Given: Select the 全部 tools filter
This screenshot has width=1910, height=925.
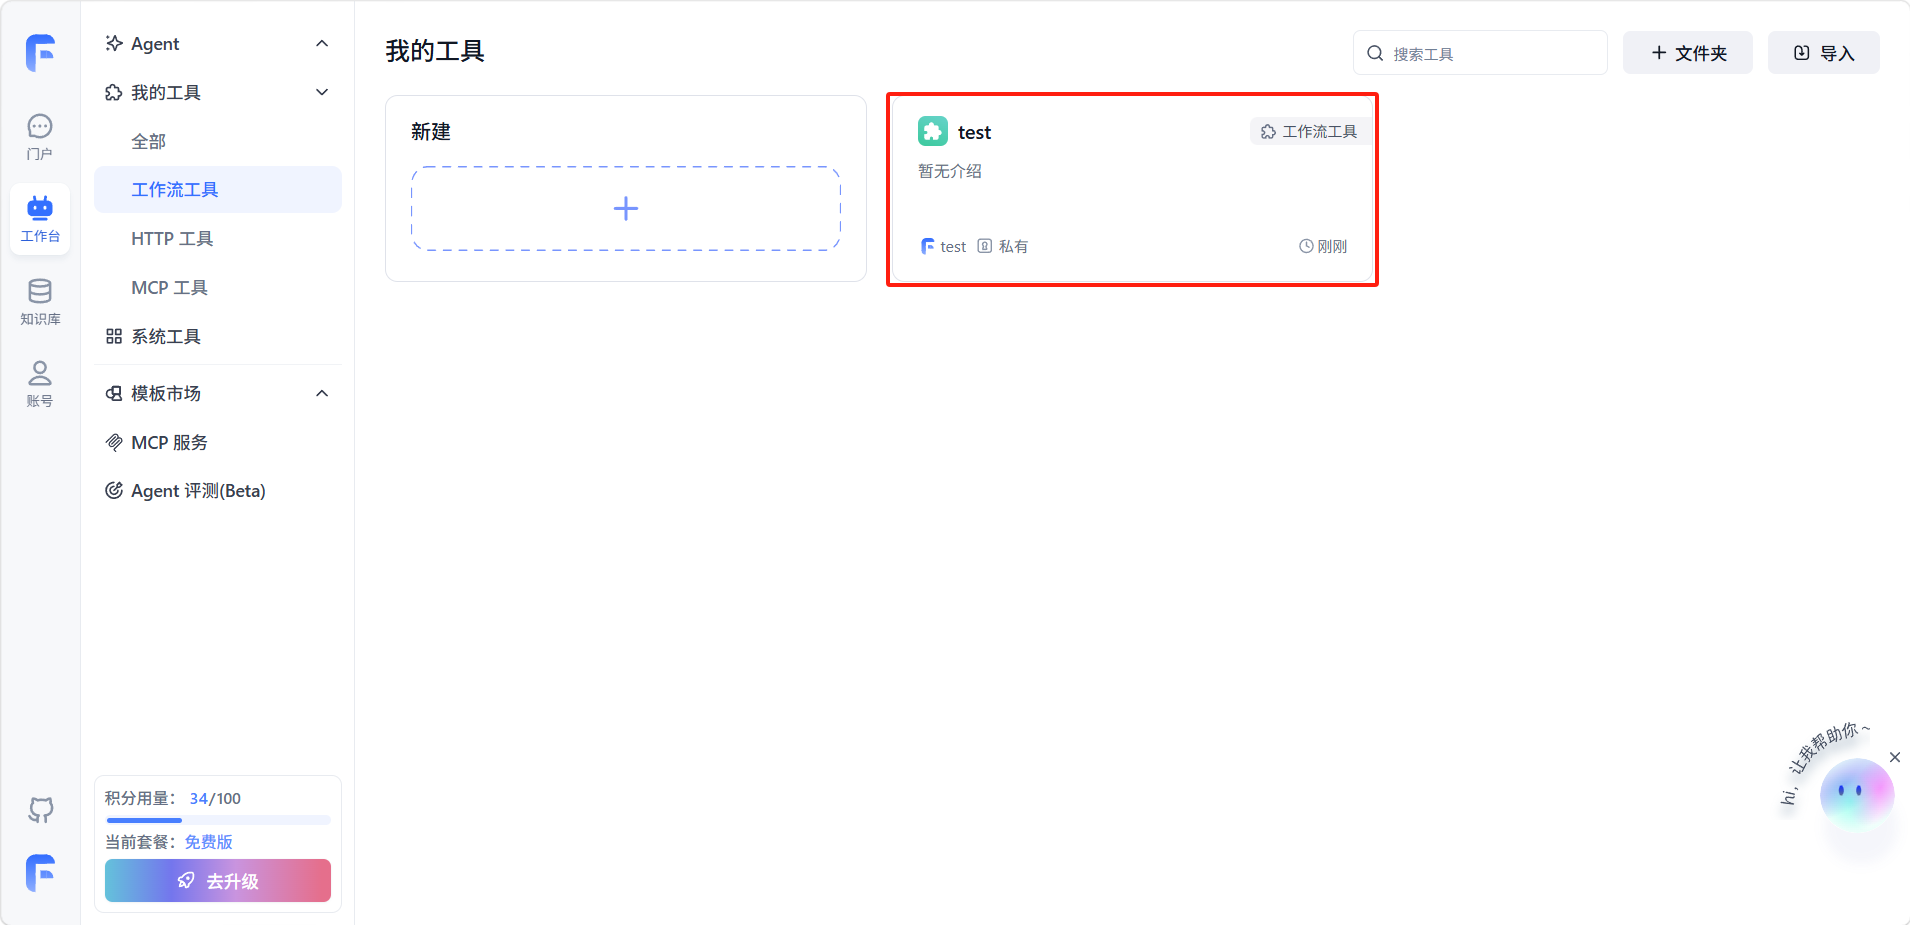Looking at the screenshot, I should pyautogui.click(x=149, y=142).
